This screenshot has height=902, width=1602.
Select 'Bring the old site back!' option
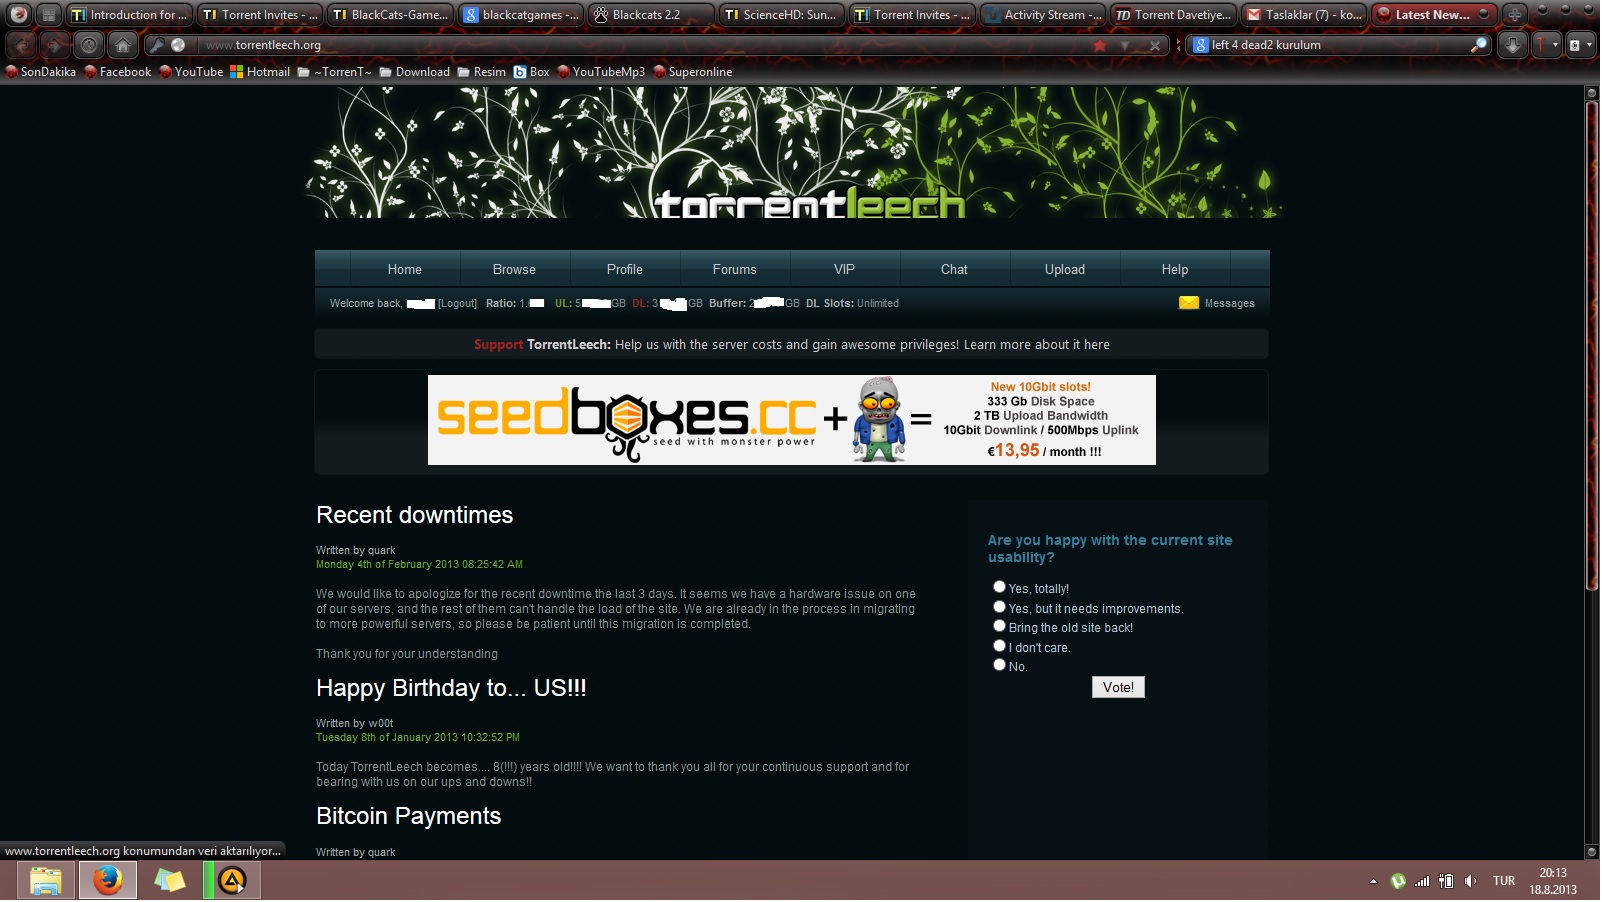(x=999, y=626)
